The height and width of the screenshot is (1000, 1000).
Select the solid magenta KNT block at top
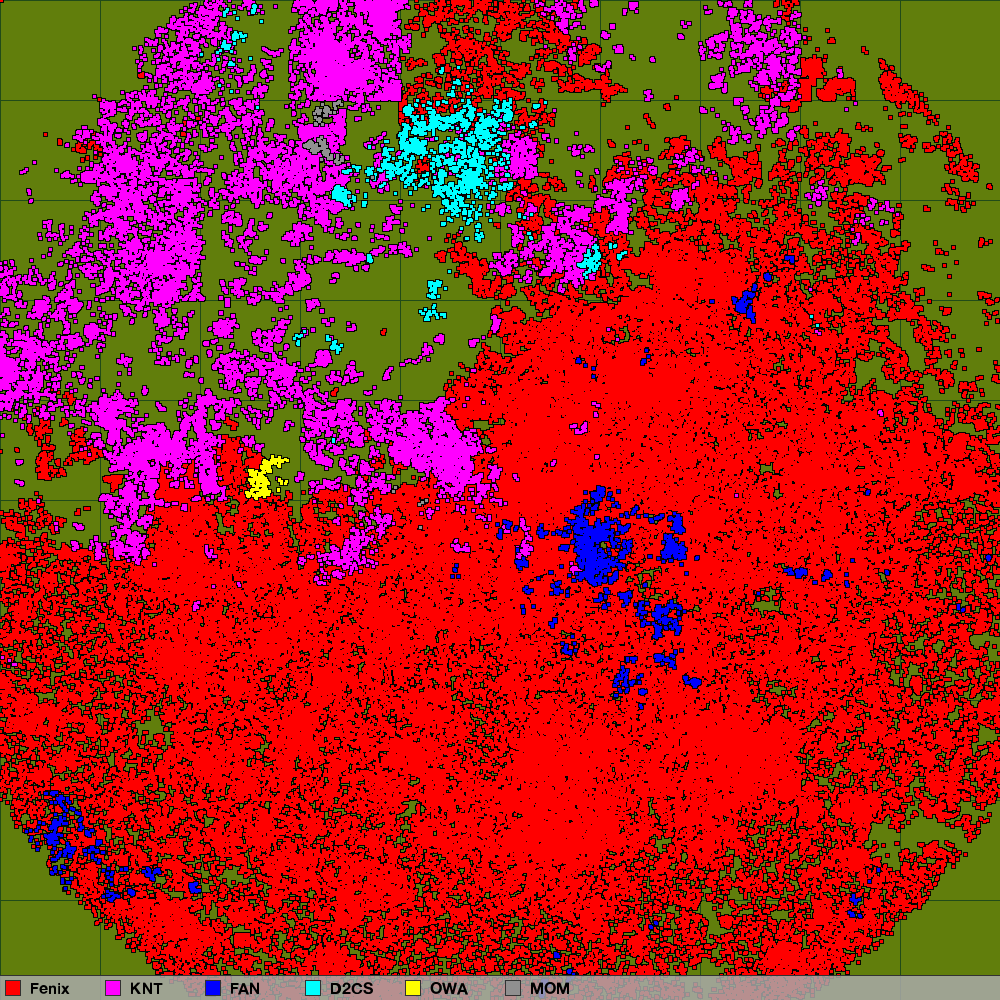coord(345,50)
